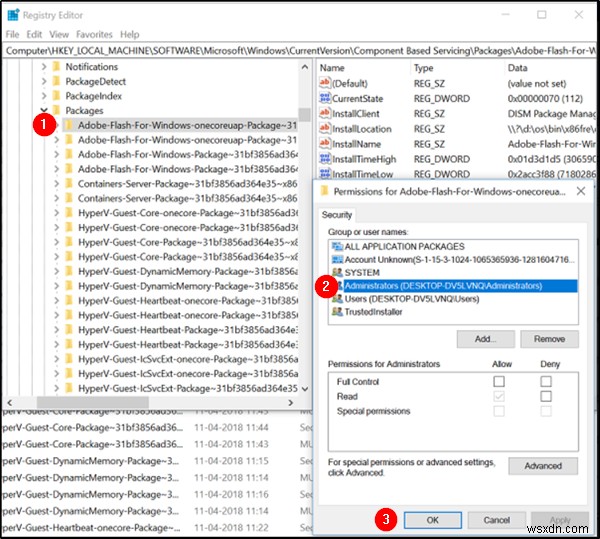Click scroll-left arrow of tree pane
Viewport: 600px width, 539px height.
10,402
